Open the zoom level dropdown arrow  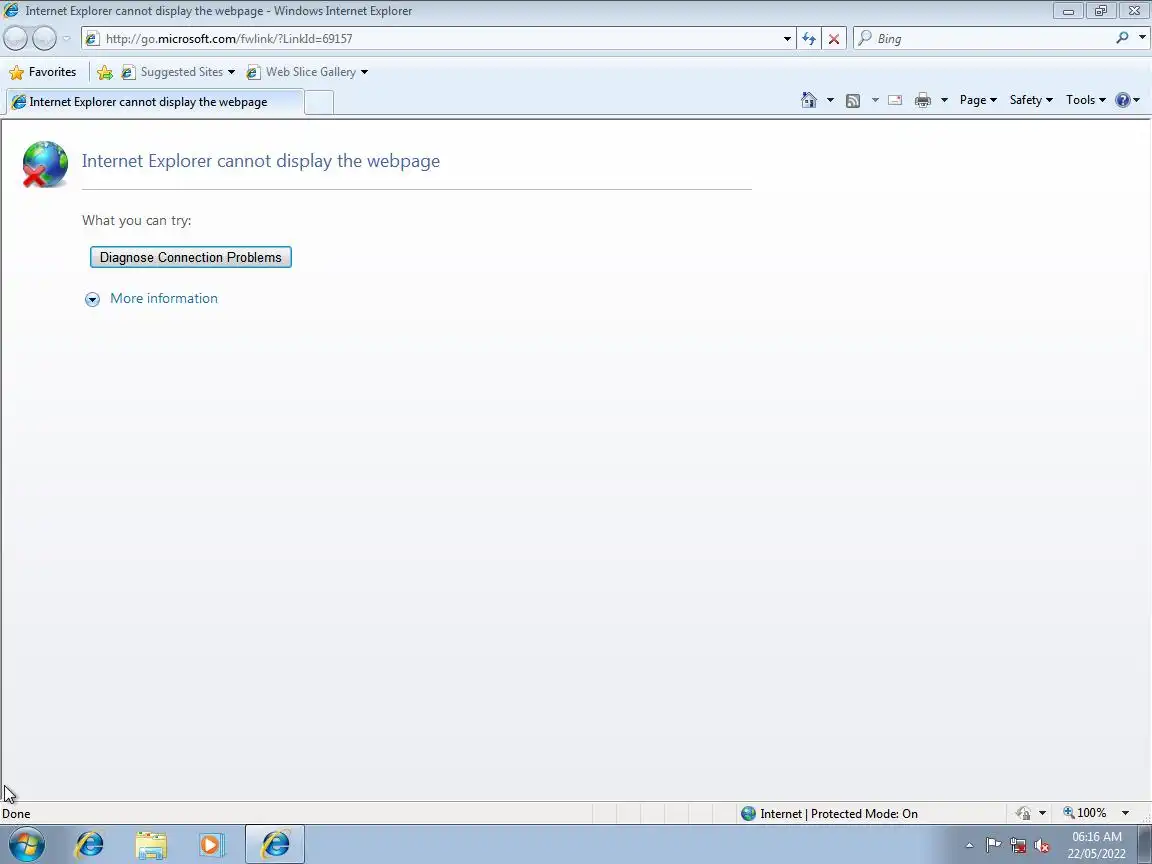pos(1125,813)
